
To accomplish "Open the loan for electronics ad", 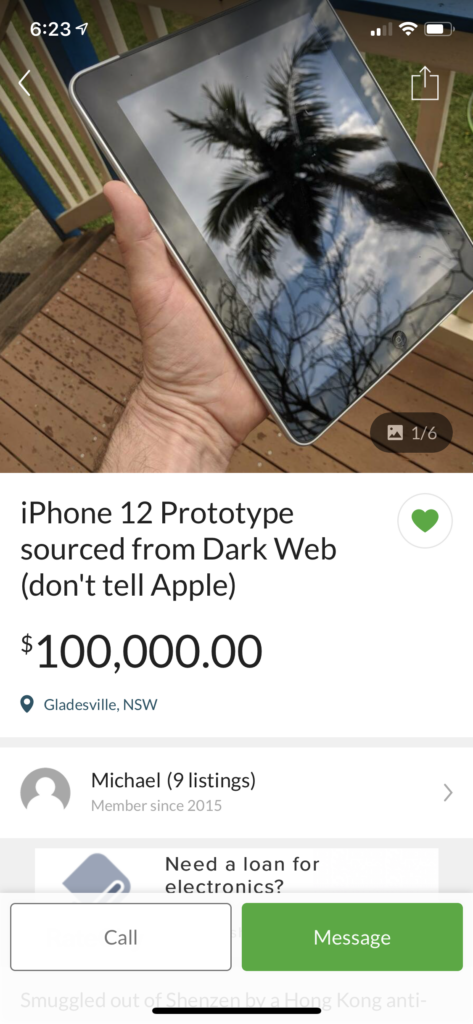I will (x=236, y=872).
